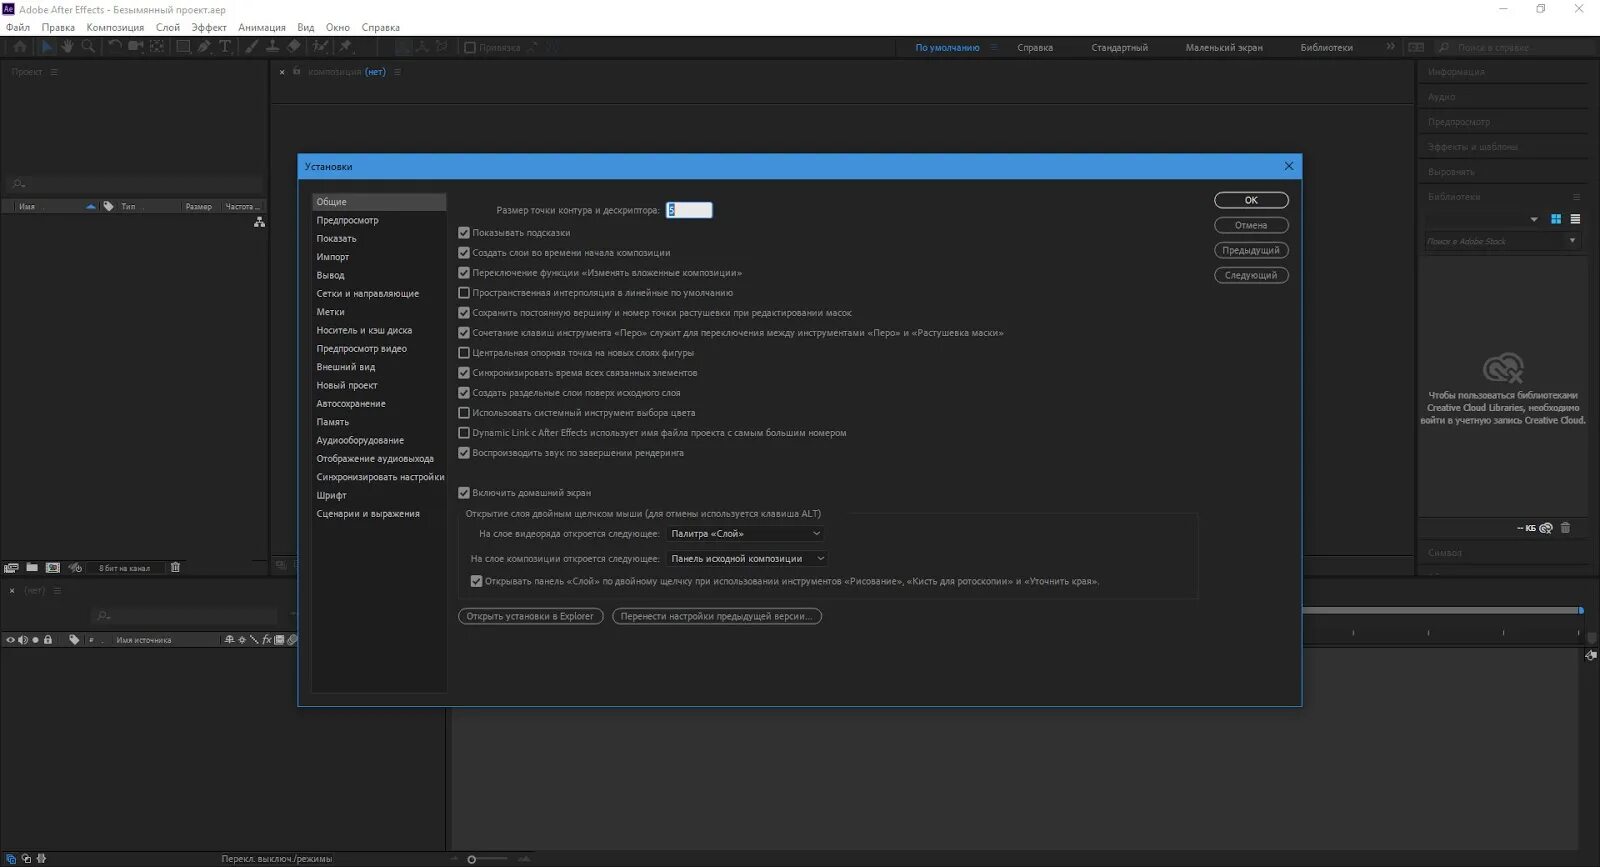Create new folder in Project panel
The width and height of the screenshot is (1600, 867).
pyautogui.click(x=32, y=568)
